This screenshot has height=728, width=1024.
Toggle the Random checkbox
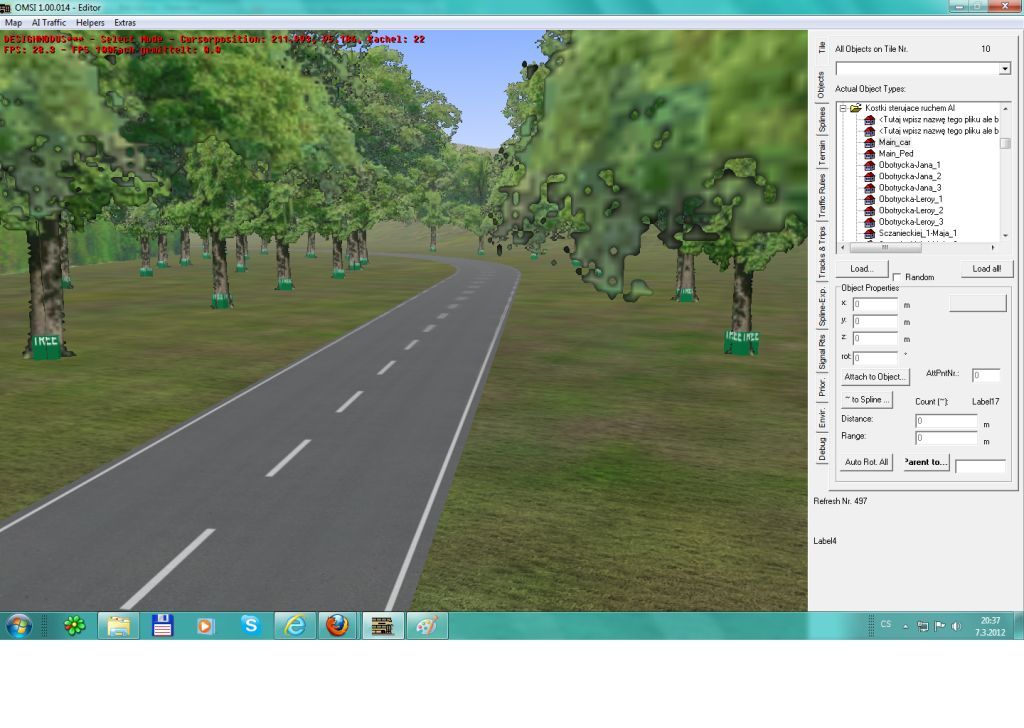point(897,277)
